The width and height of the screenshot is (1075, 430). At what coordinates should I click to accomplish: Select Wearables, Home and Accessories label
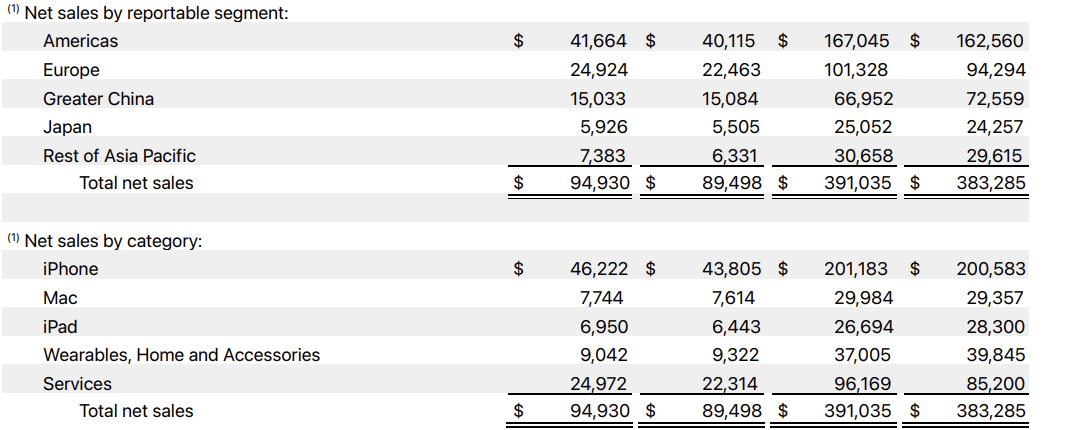pyautogui.click(x=181, y=355)
